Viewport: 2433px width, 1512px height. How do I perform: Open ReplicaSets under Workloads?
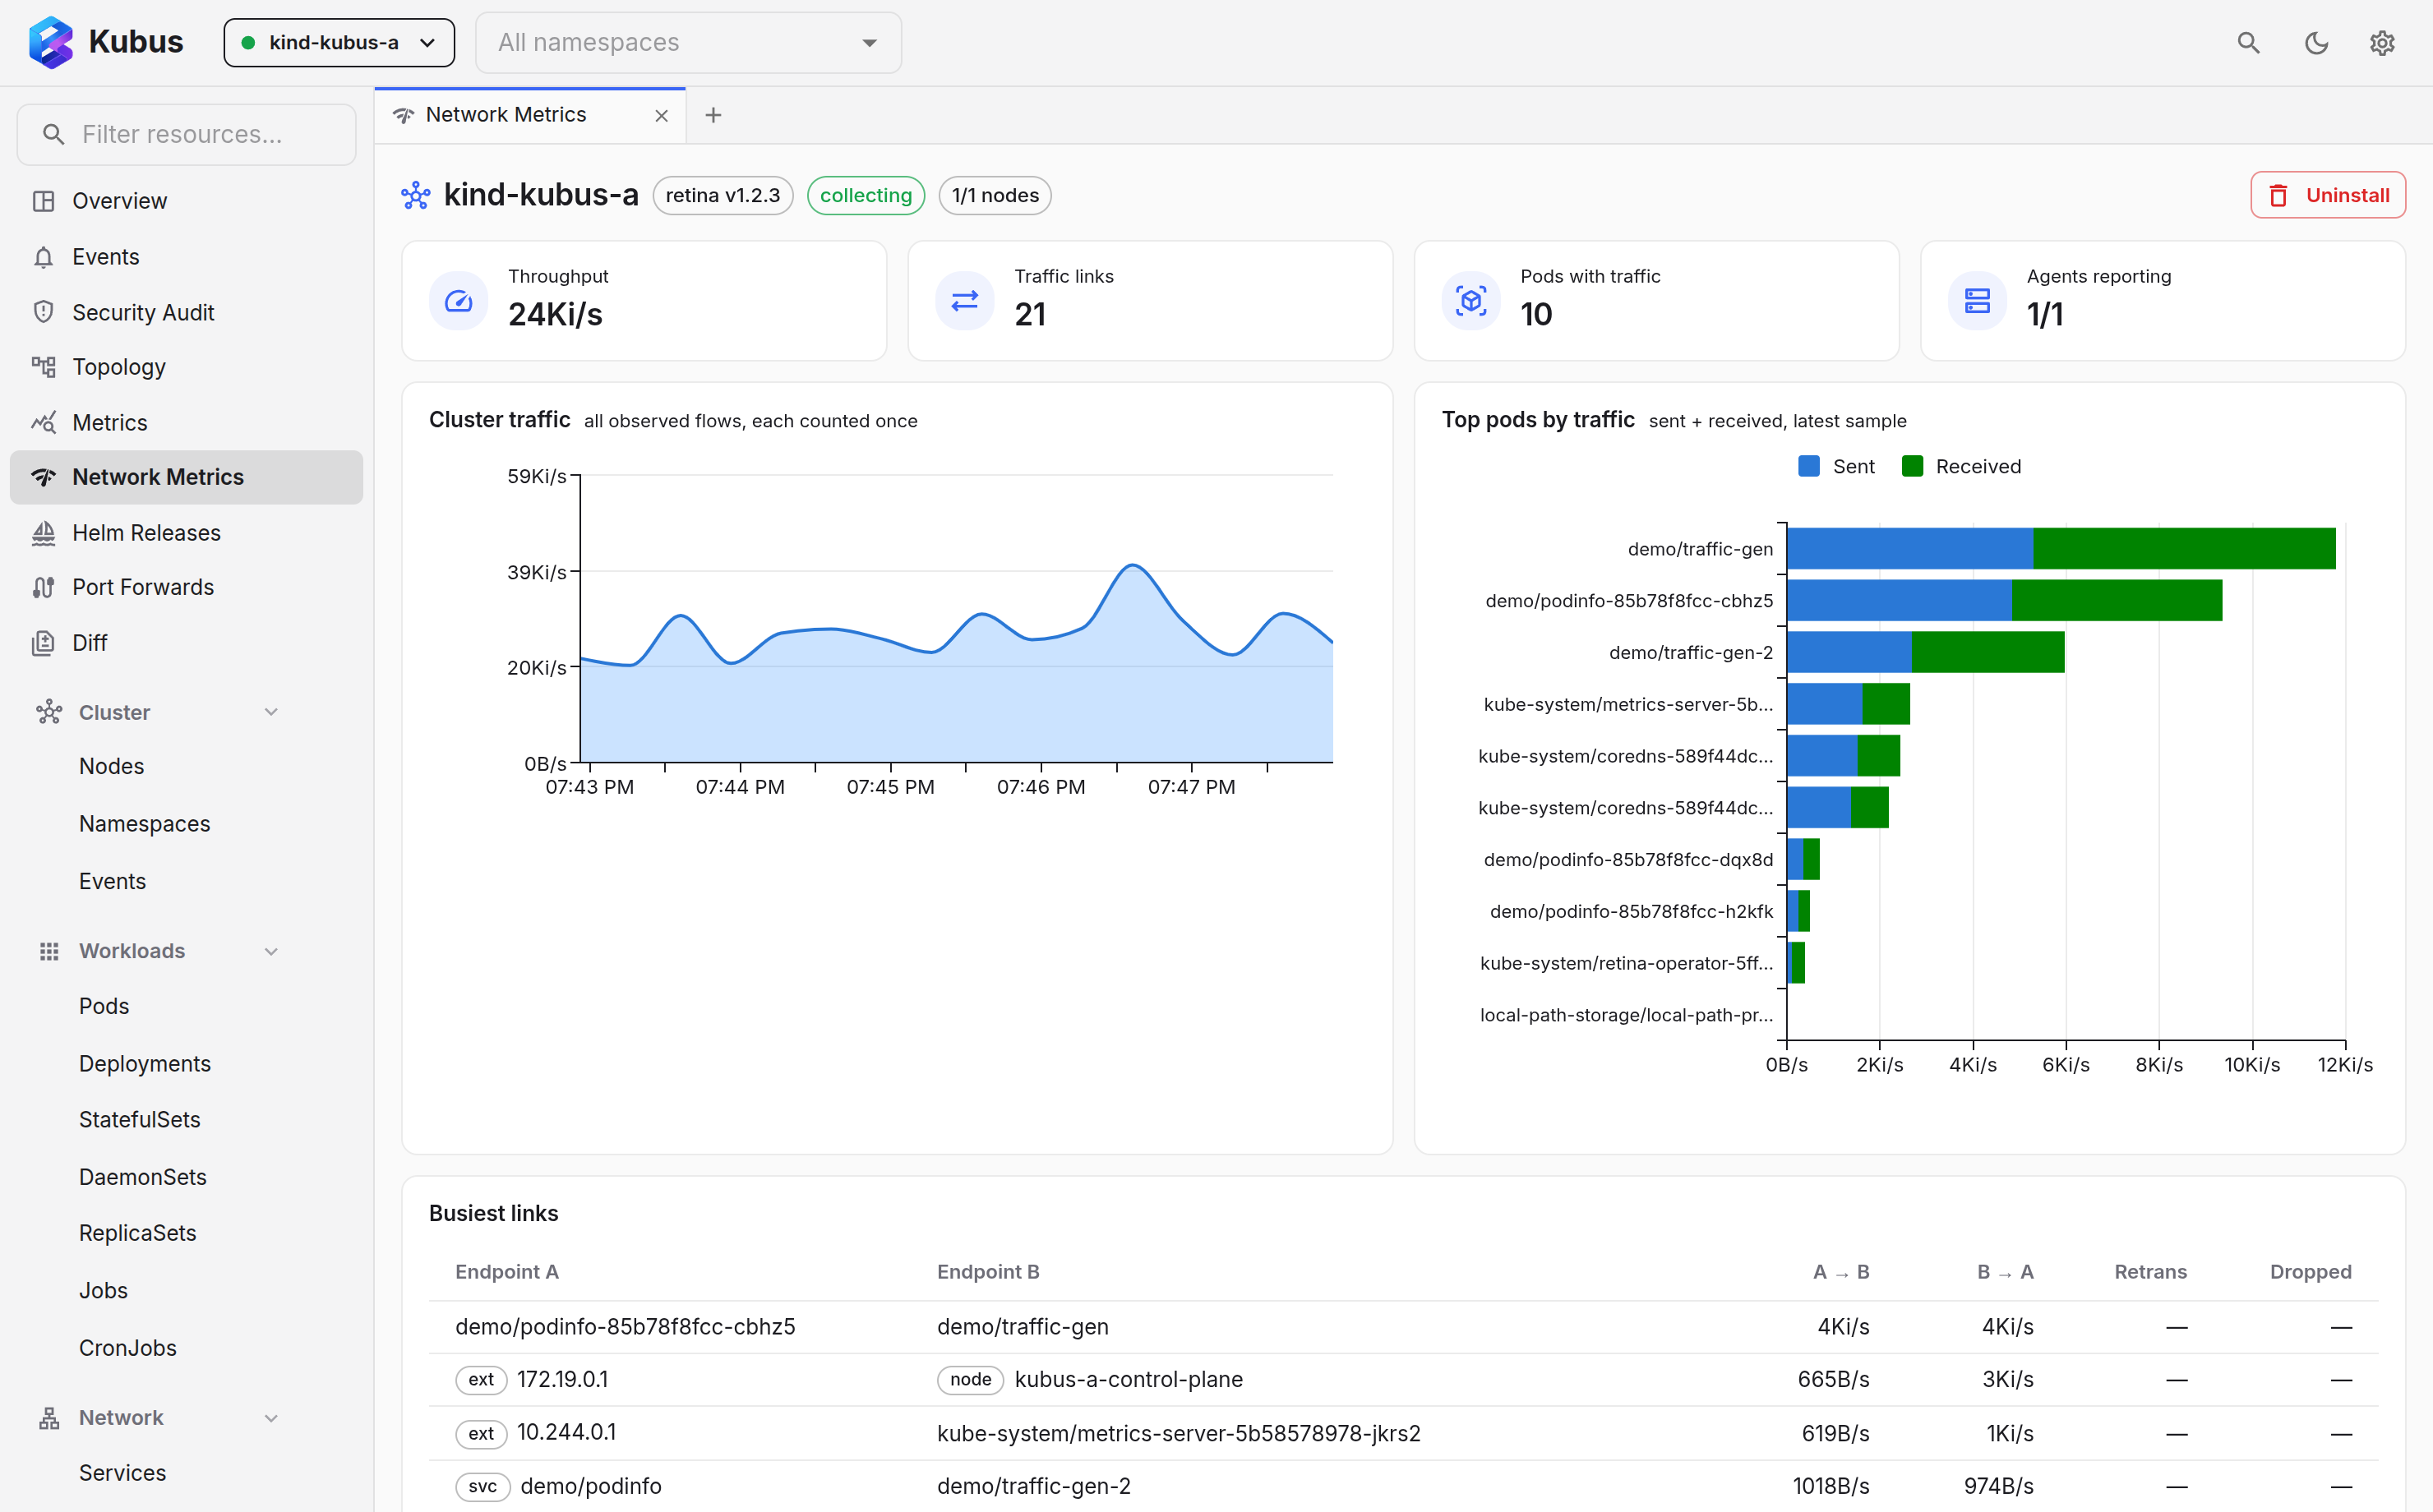[138, 1233]
